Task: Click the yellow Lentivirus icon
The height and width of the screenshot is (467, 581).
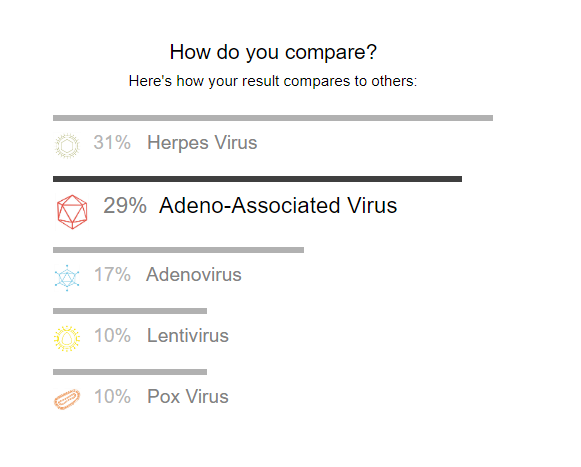Action: (x=67, y=338)
